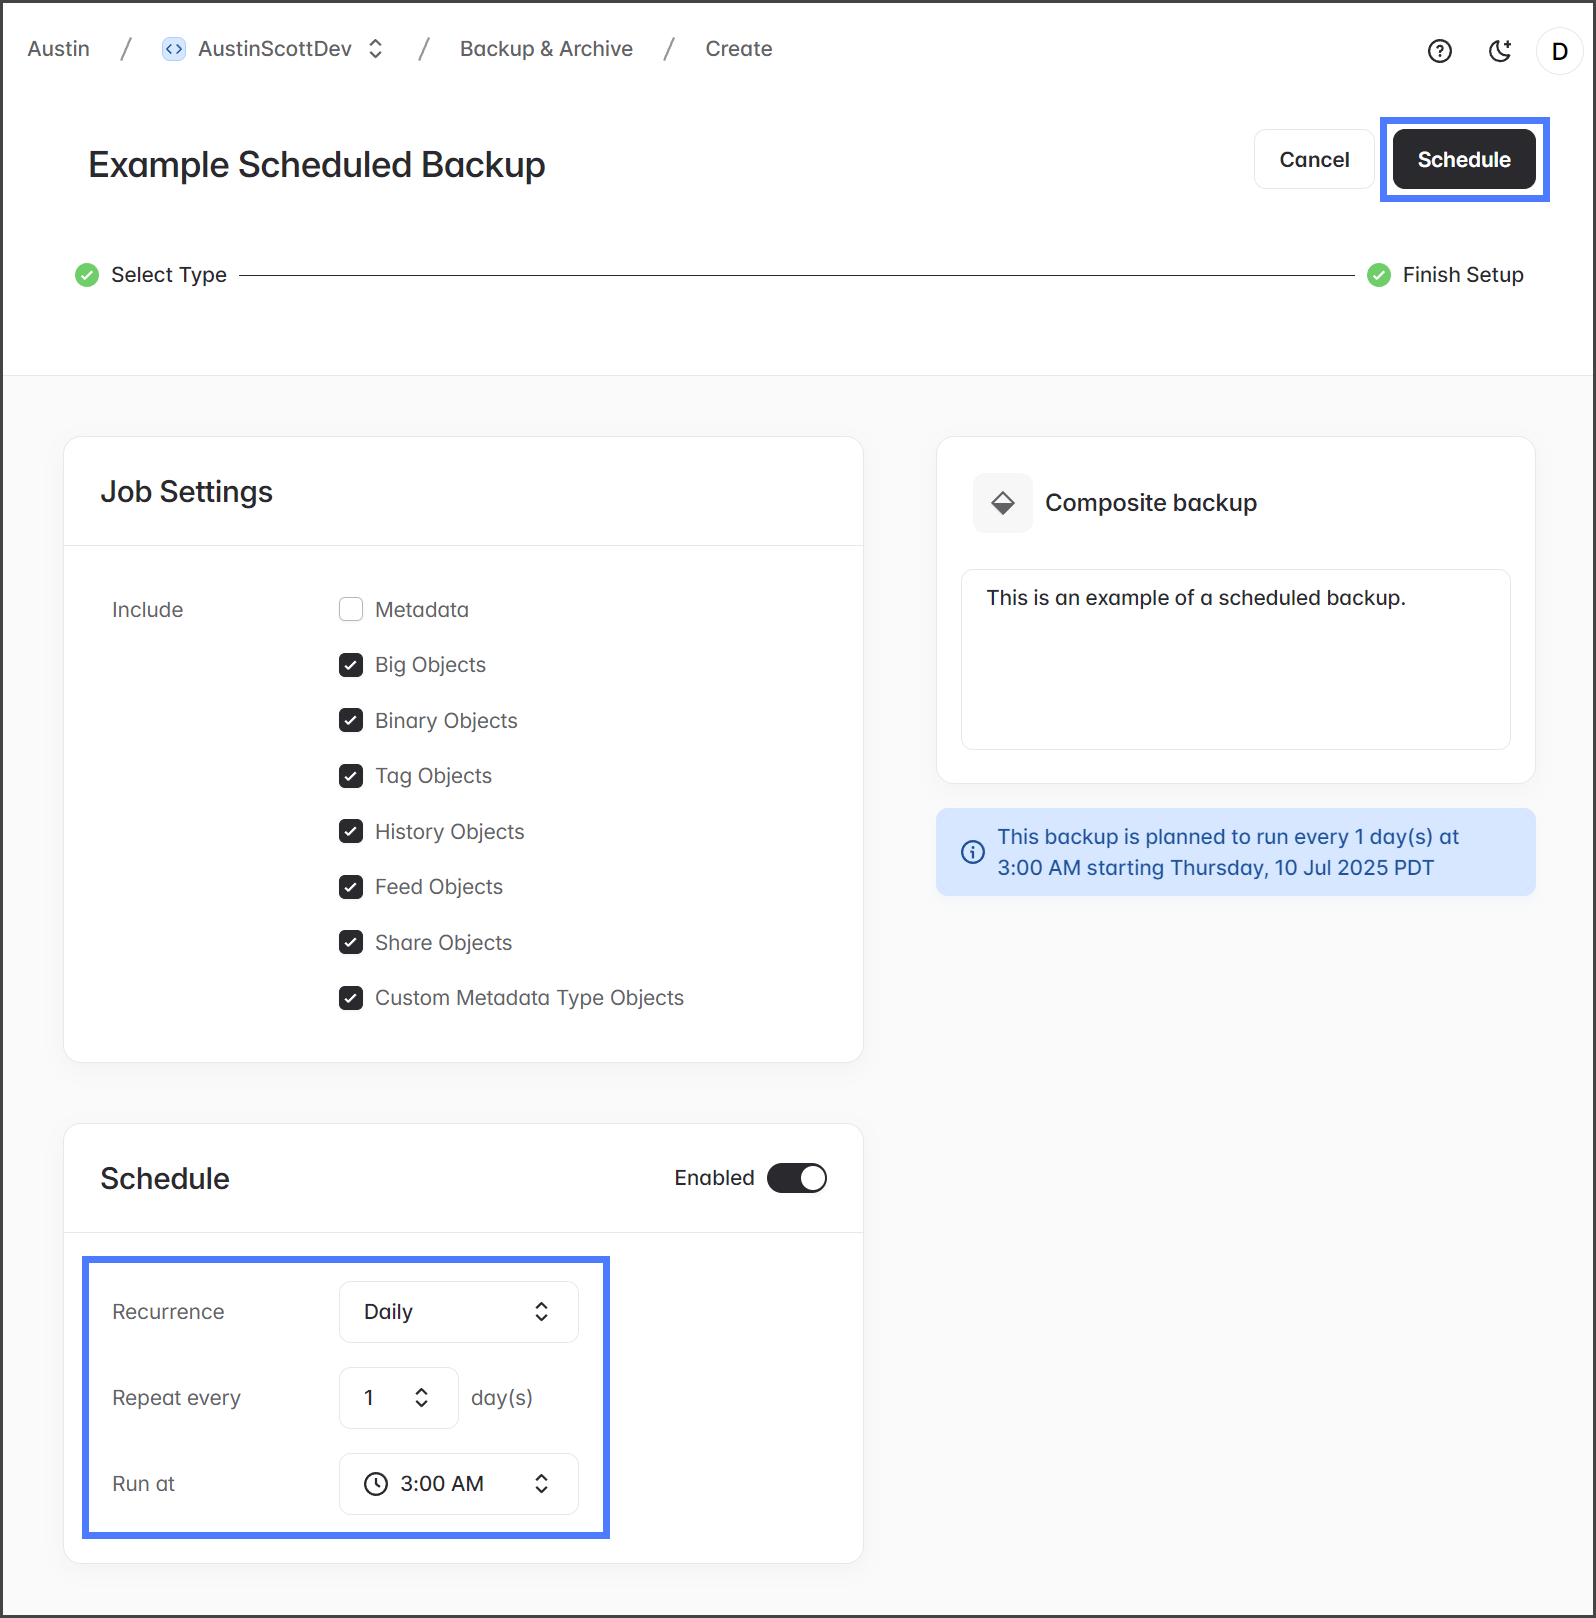
Task: Click the info icon in schedule notice
Action: [972, 852]
